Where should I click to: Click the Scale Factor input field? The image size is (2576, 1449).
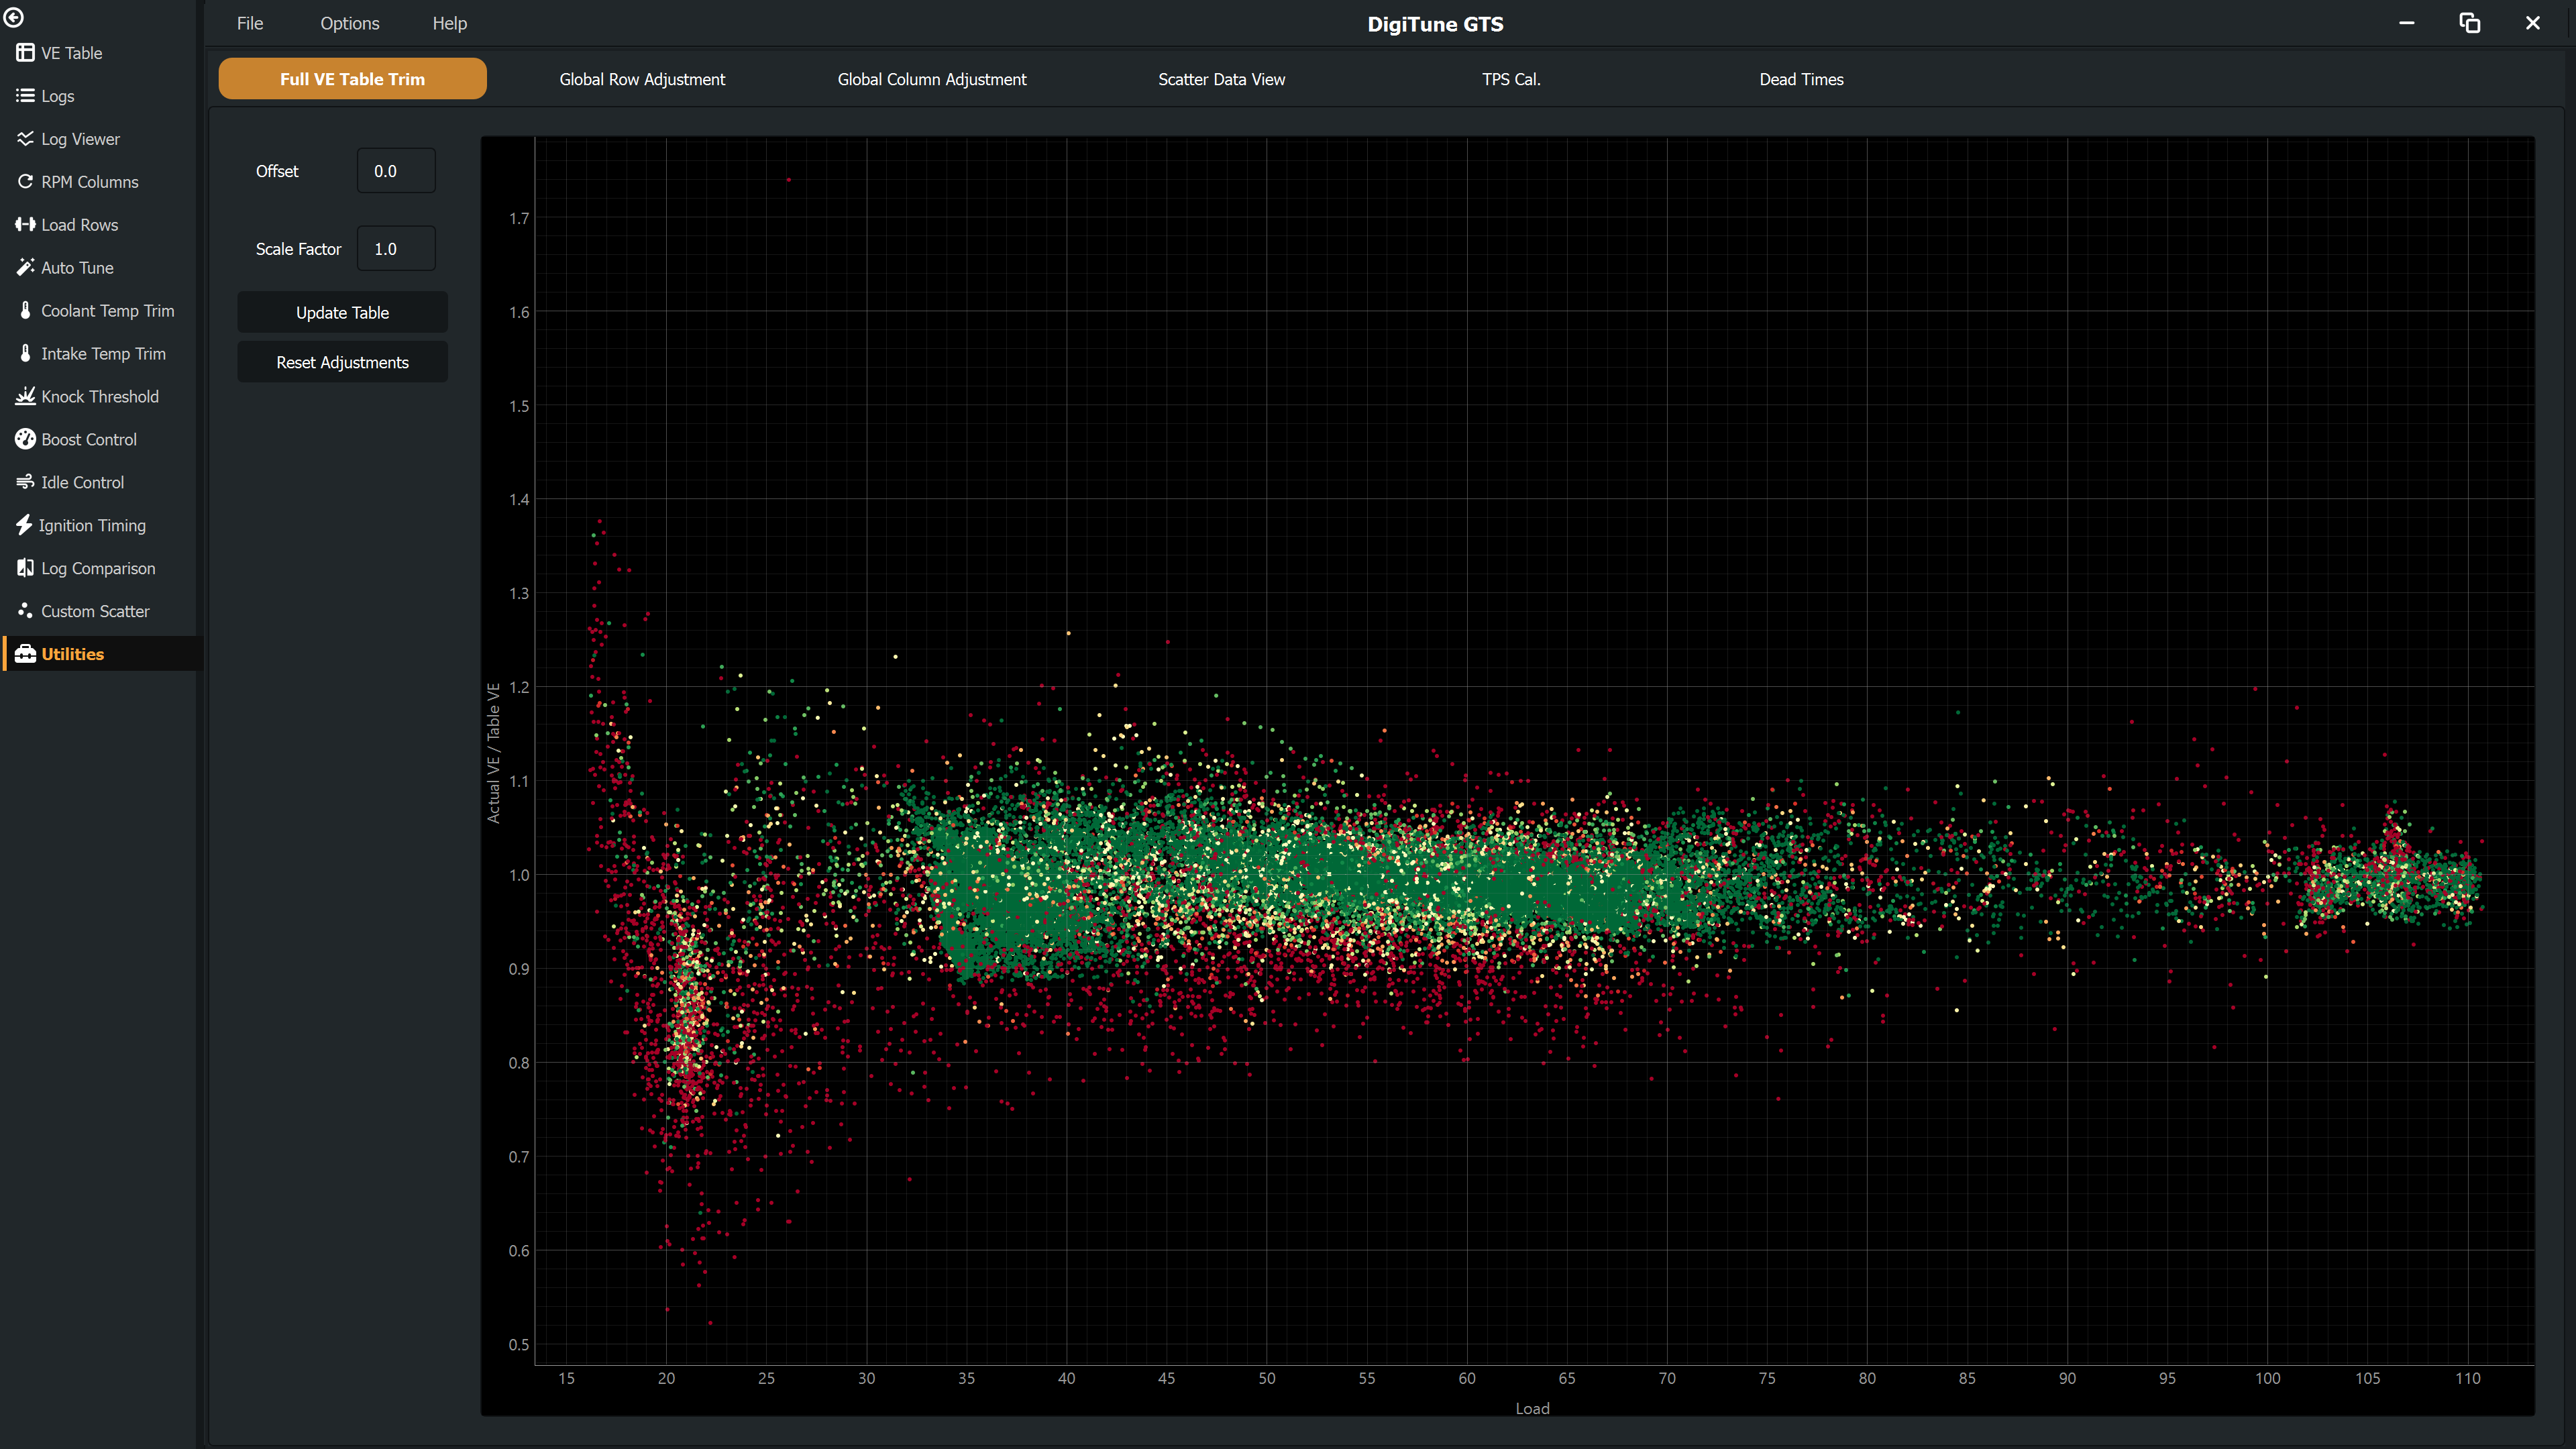click(396, 249)
